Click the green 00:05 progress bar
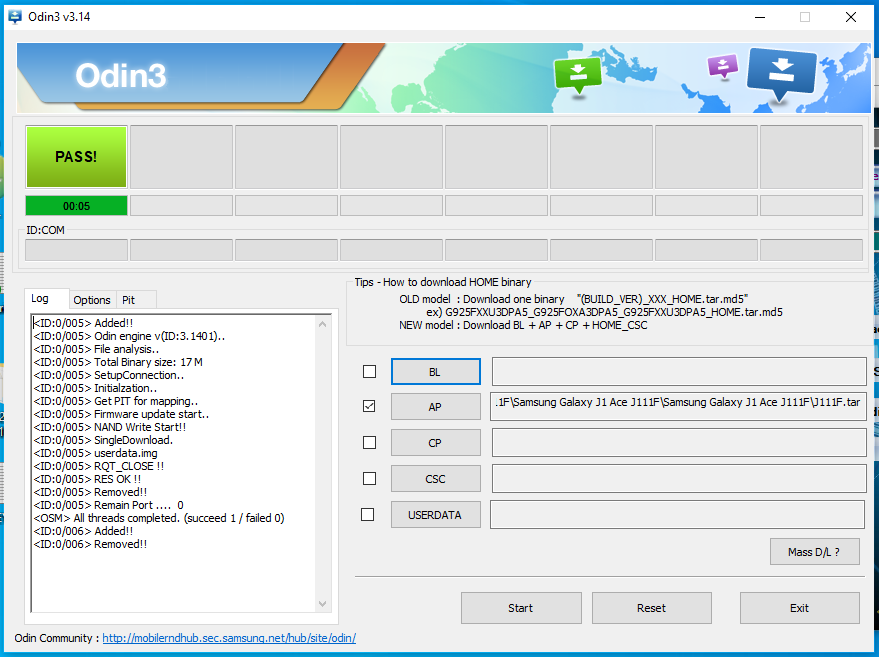Screen dimensions: 879x657 76,206
